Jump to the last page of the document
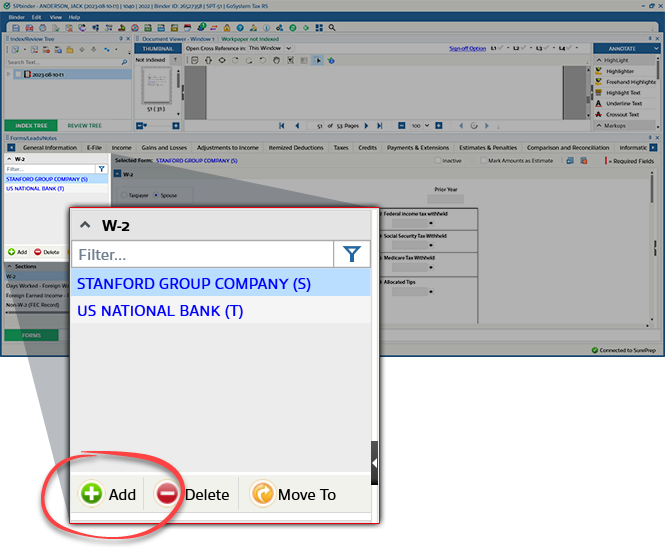665x548 pixels. point(380,126)
